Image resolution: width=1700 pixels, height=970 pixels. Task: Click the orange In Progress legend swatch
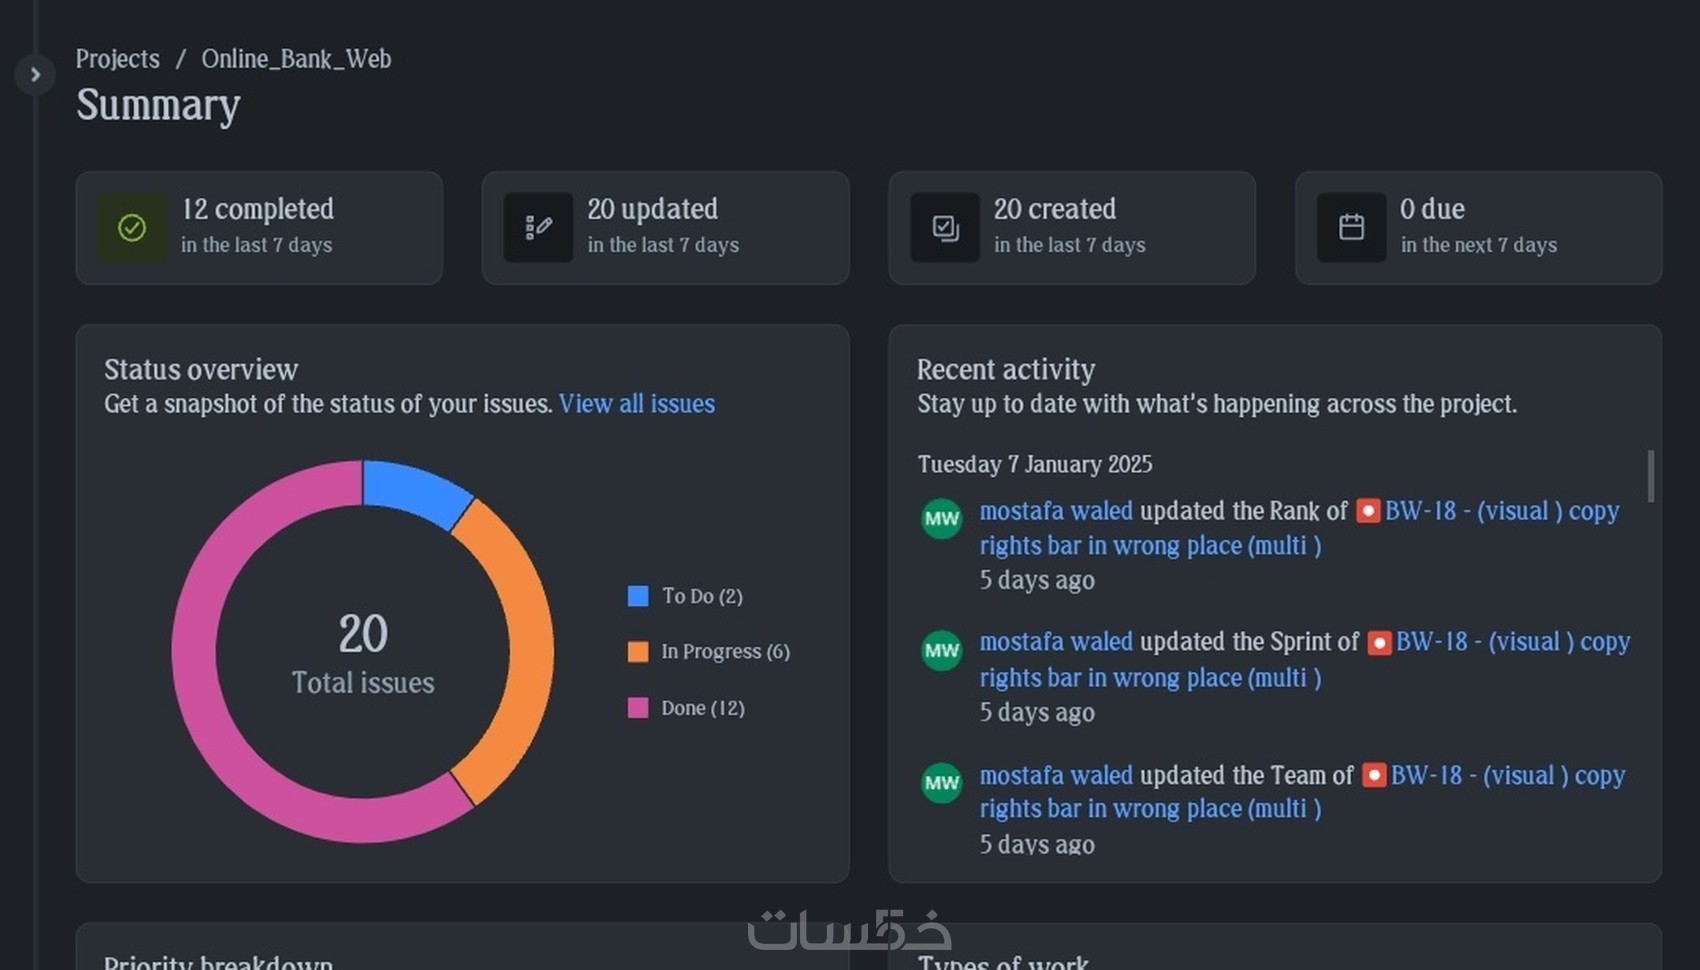(x=637, y=652)
